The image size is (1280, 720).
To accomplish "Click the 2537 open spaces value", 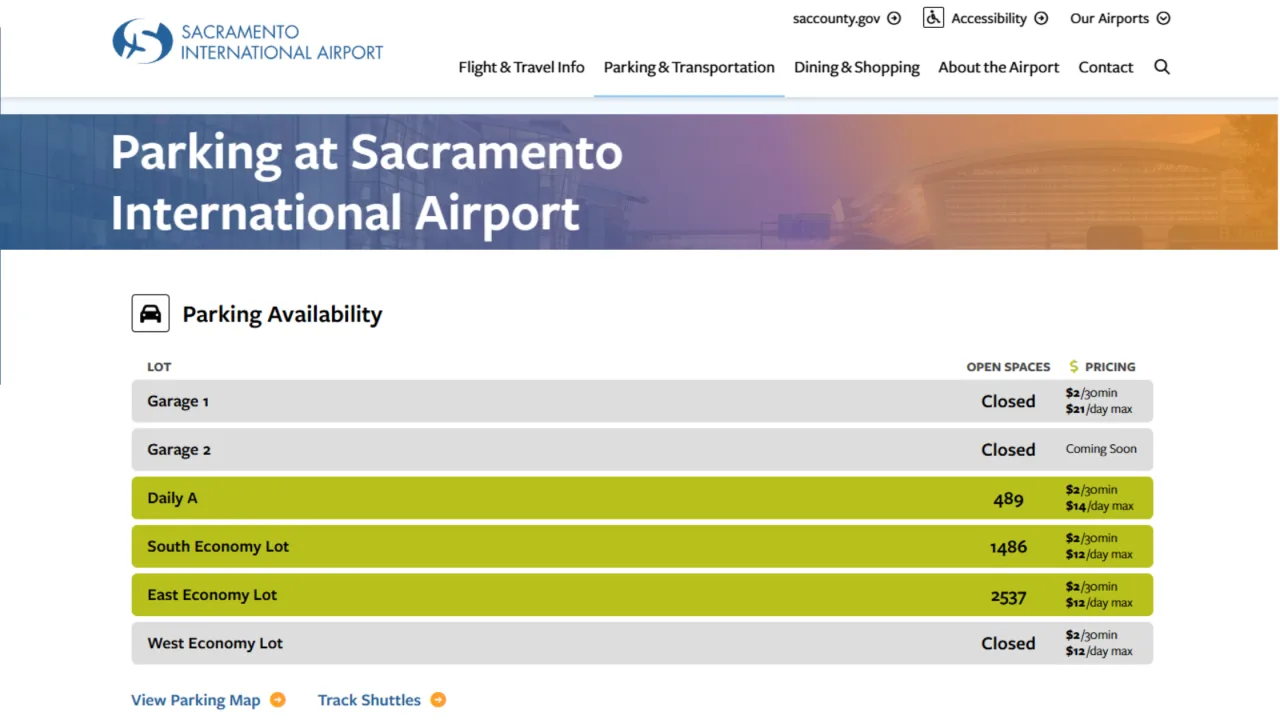I will click(1008, 595).
